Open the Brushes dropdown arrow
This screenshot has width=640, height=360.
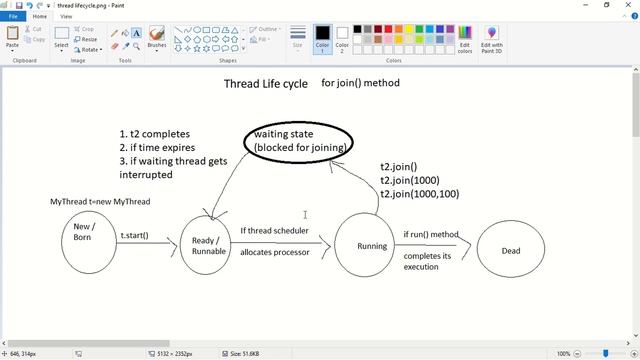click(x=157, y=51)
